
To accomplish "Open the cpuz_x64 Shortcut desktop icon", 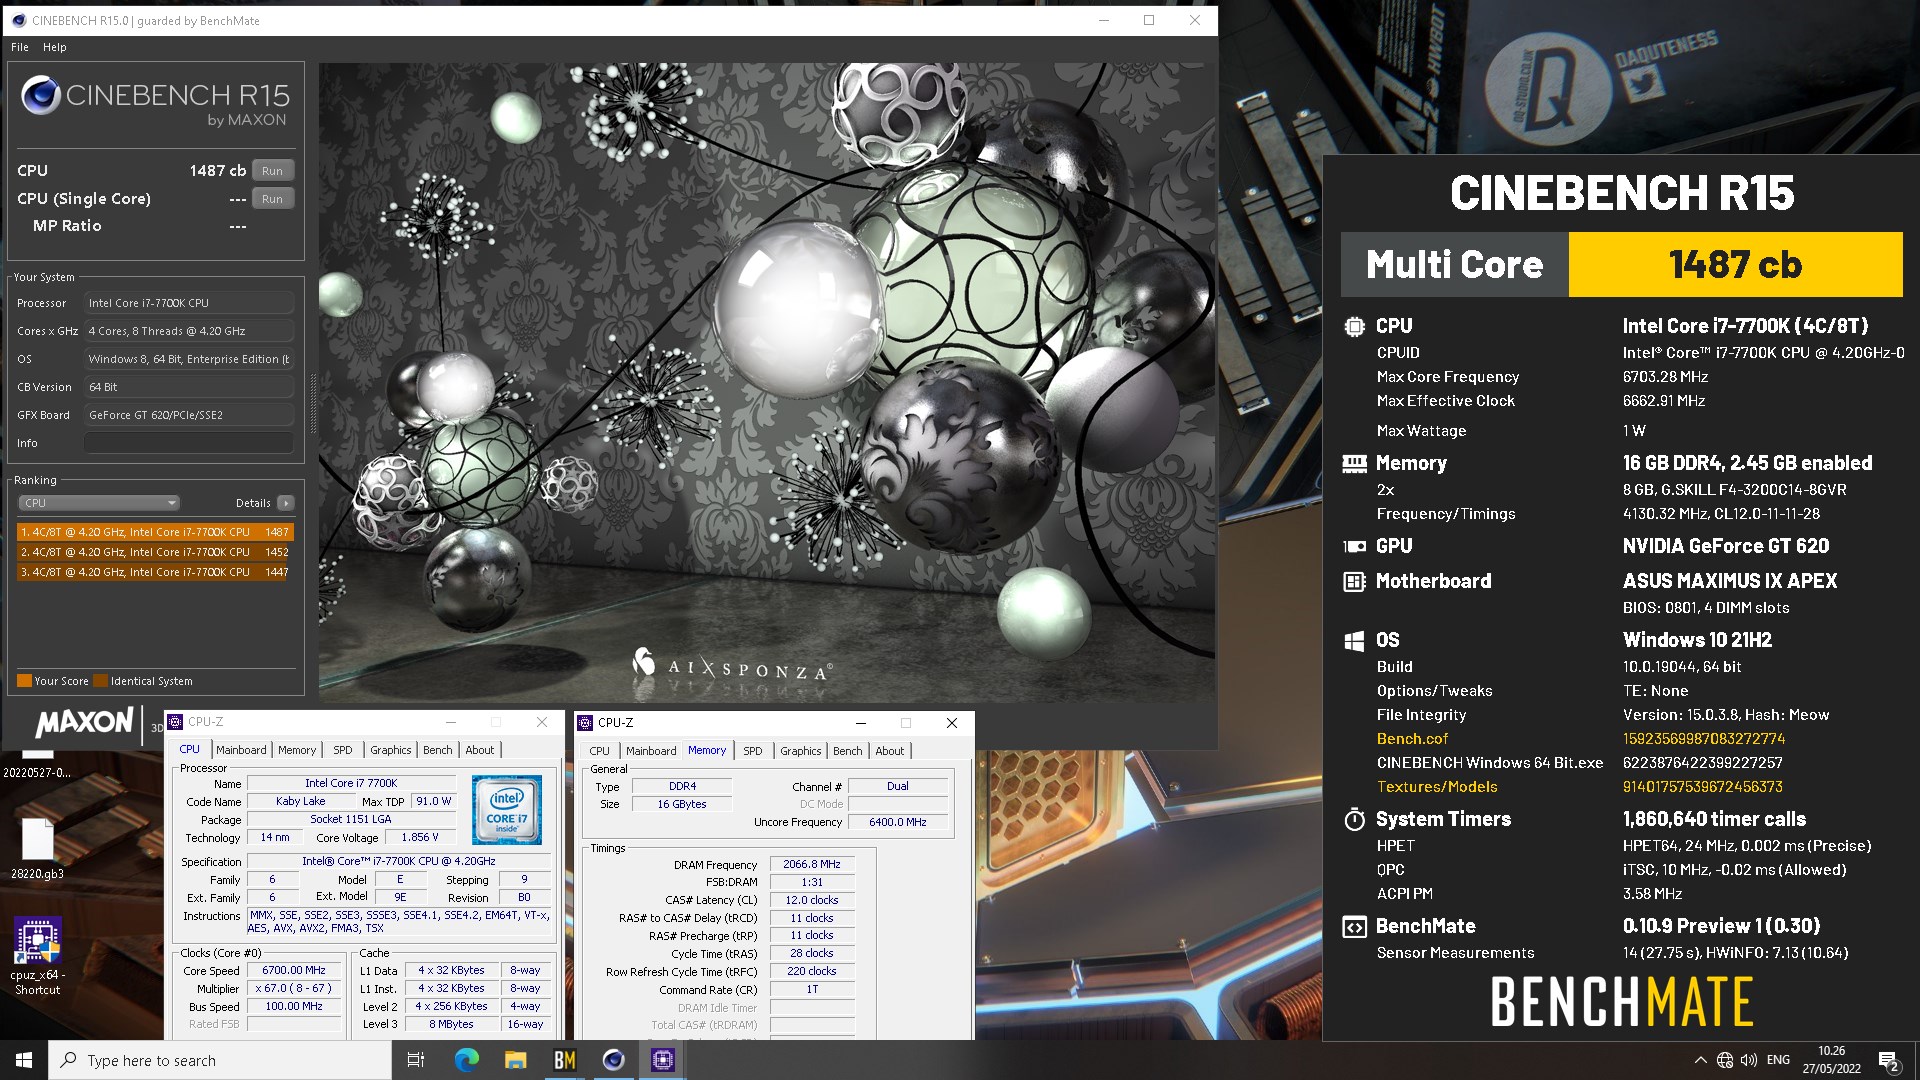I will (37, 956).
